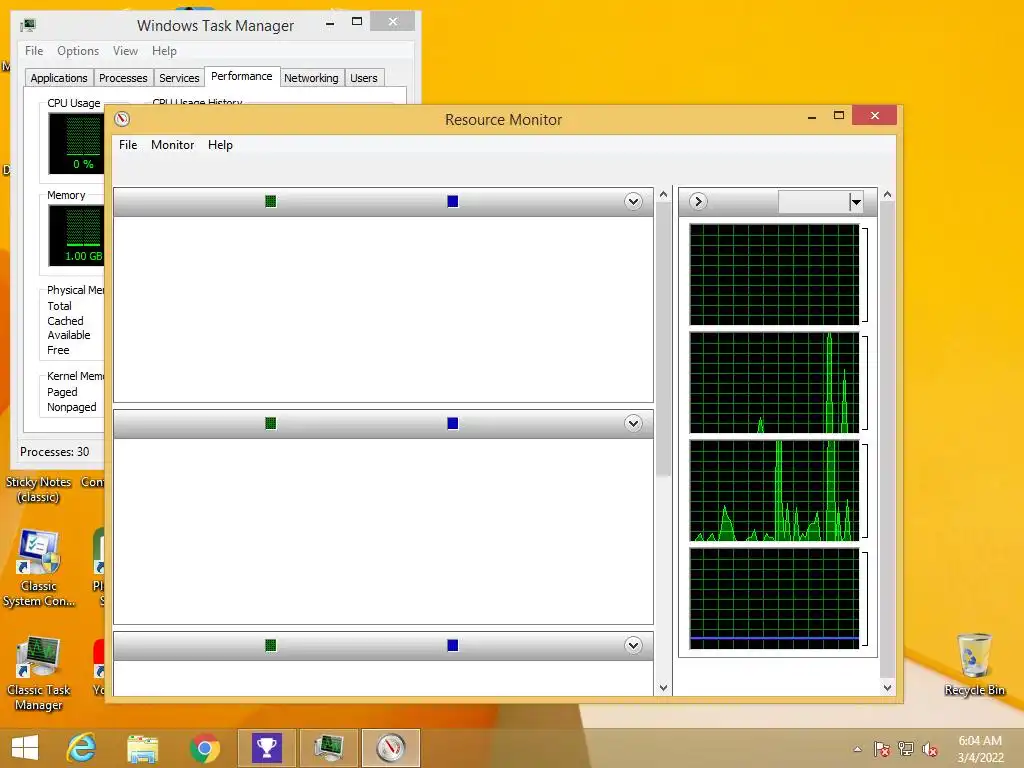Open the Monitor menu in Resource Monitor

172,145
